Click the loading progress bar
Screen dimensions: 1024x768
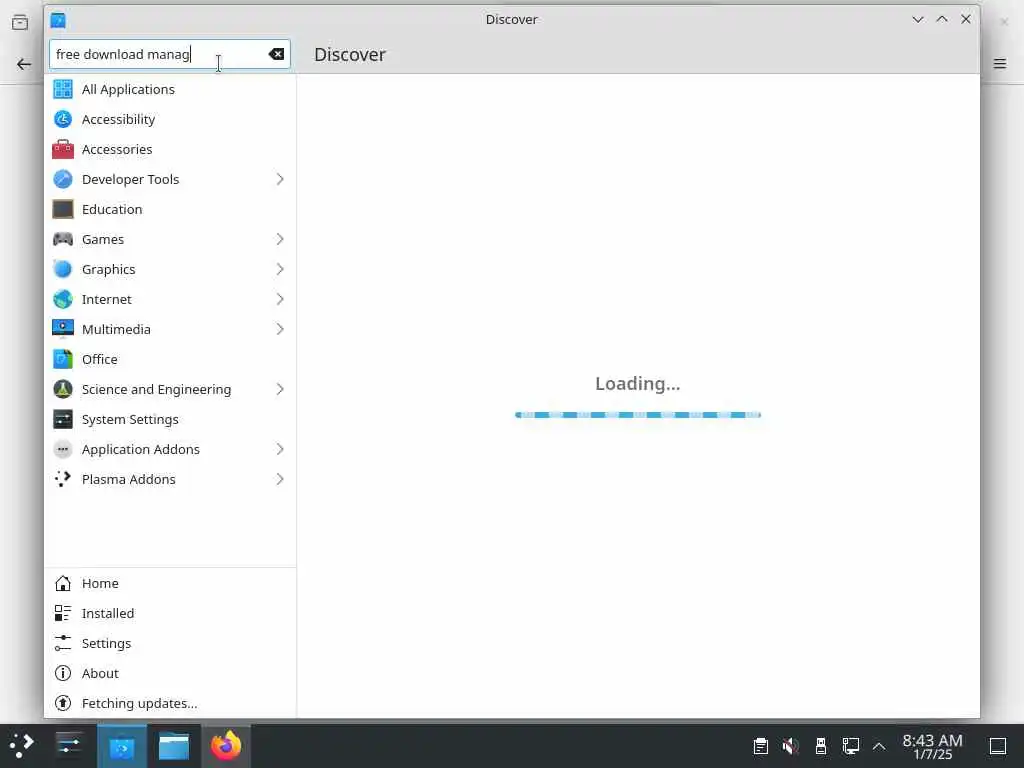pyautogui.click(x=637, y=415)
